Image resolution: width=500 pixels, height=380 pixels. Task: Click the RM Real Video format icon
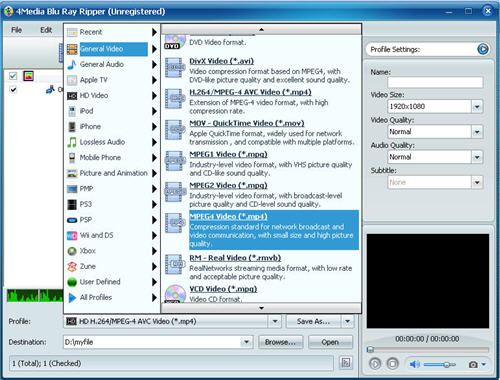175,264
